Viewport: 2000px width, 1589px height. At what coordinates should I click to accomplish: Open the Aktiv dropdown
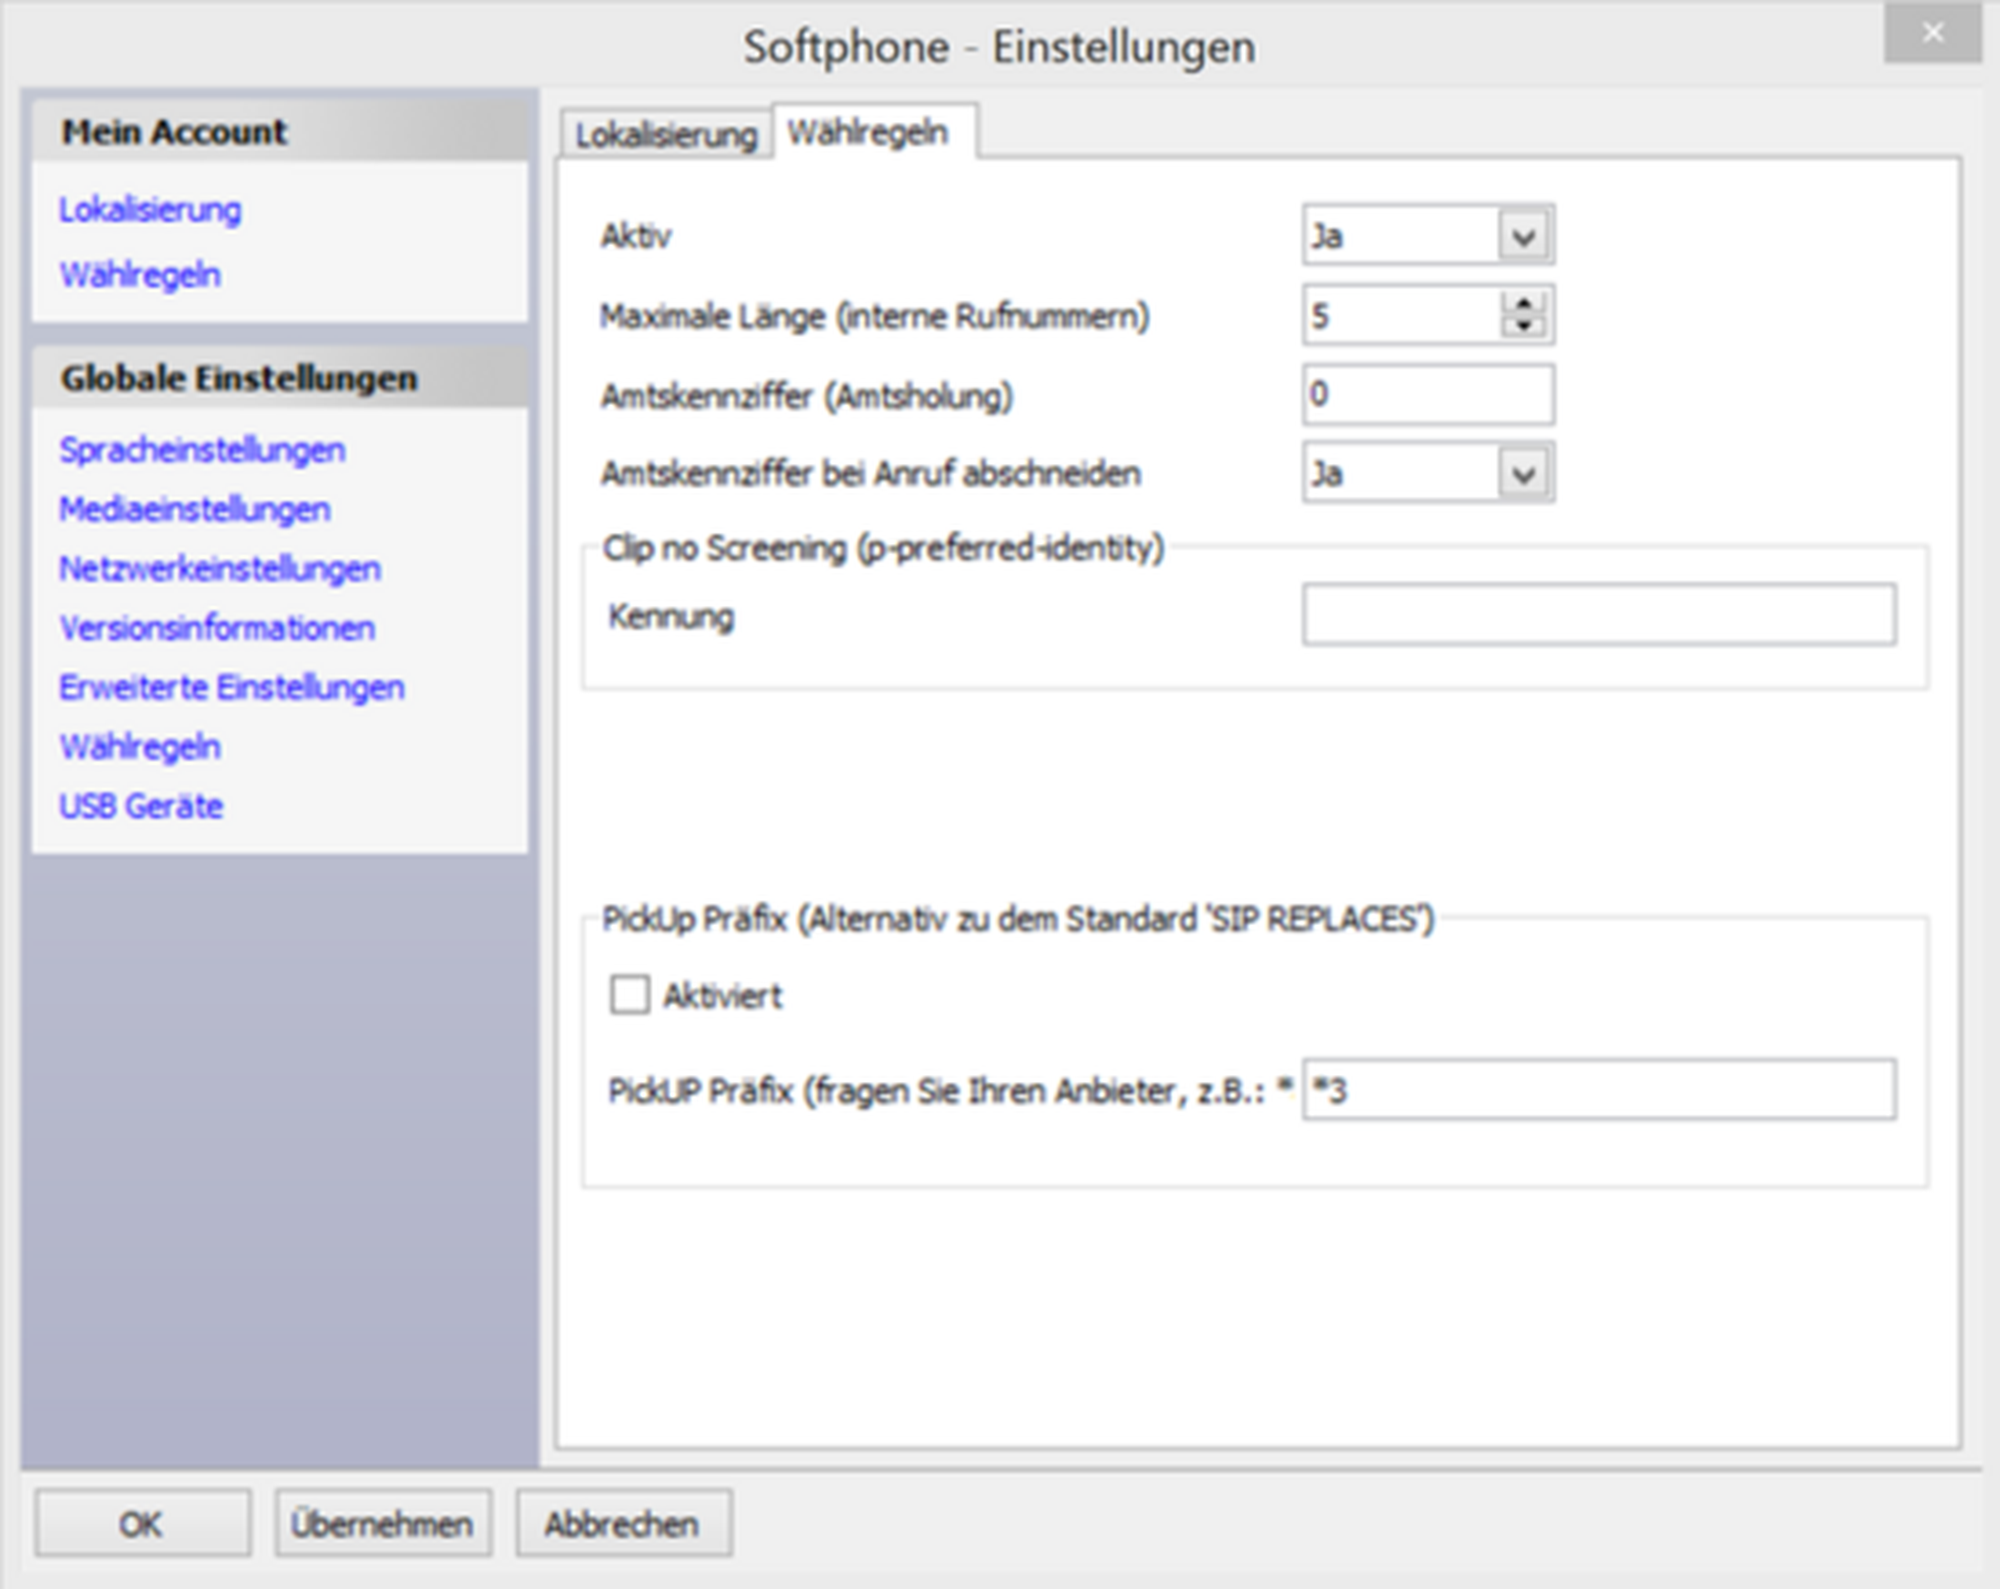click(1523, 236)
